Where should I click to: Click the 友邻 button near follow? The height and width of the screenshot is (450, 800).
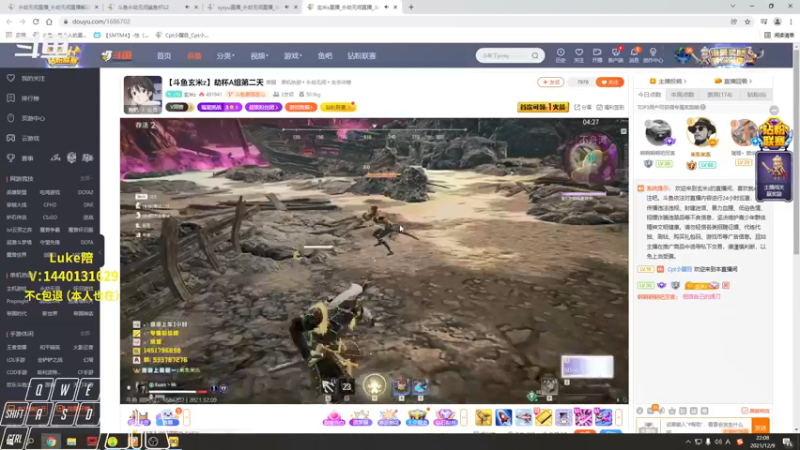(x=551, y=82)
